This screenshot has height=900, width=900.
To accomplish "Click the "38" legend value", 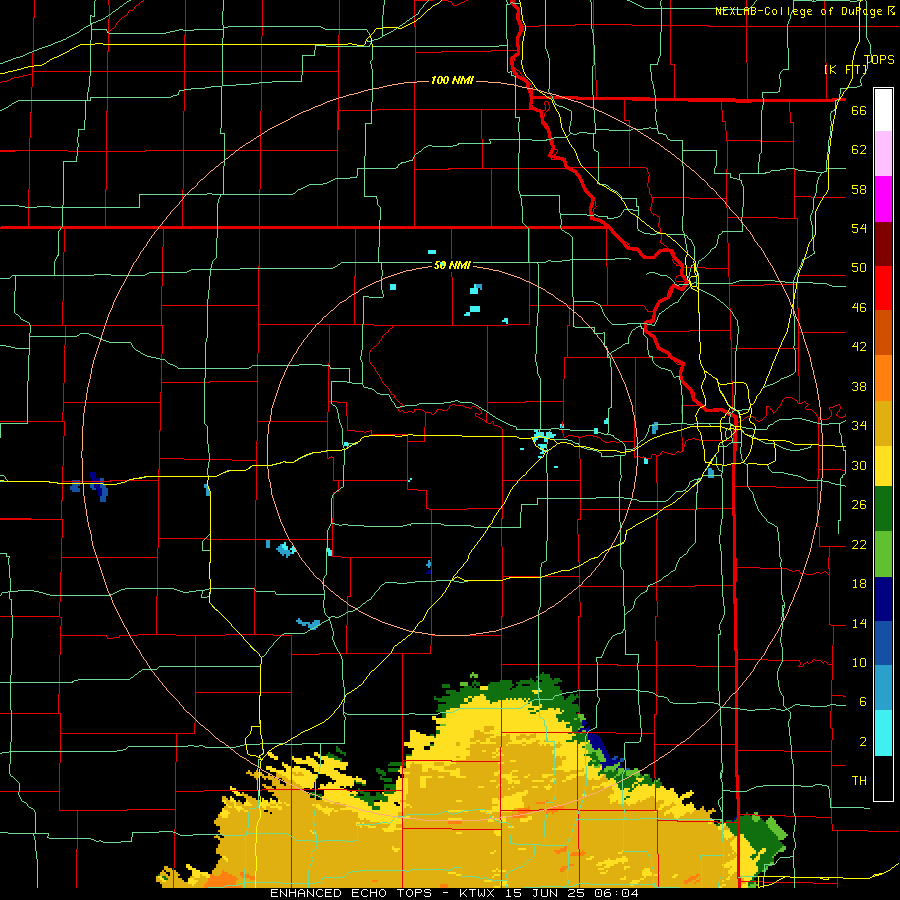I will point(859,386).
